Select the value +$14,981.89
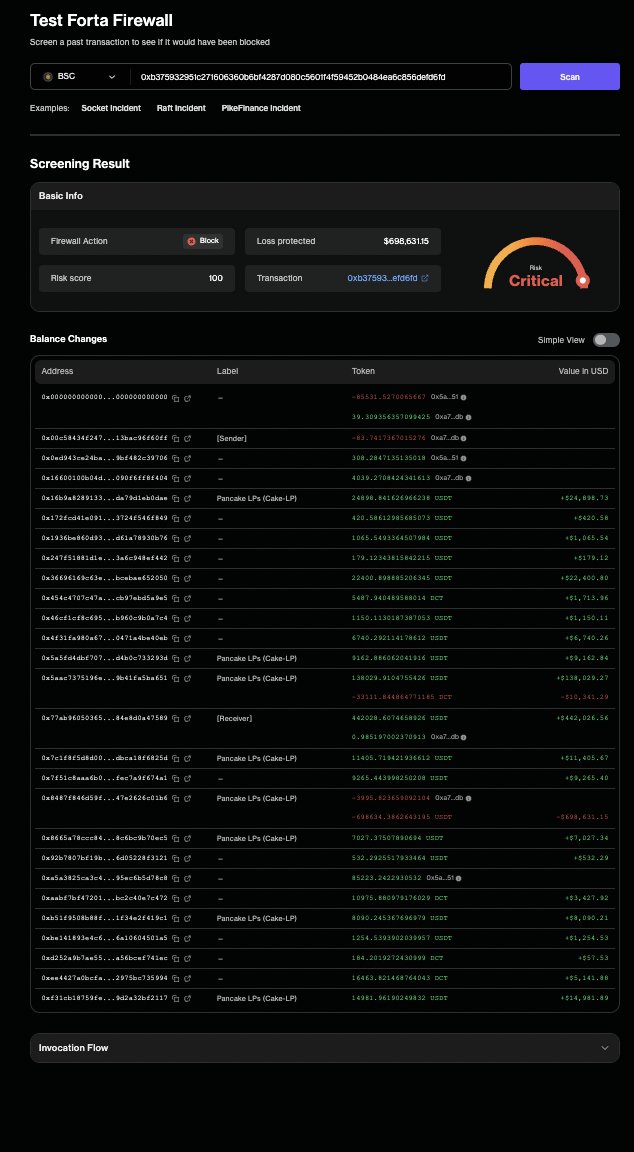The height and width of the screenshot is (1152, 634). pyautogui.click(x=586, y=998)
